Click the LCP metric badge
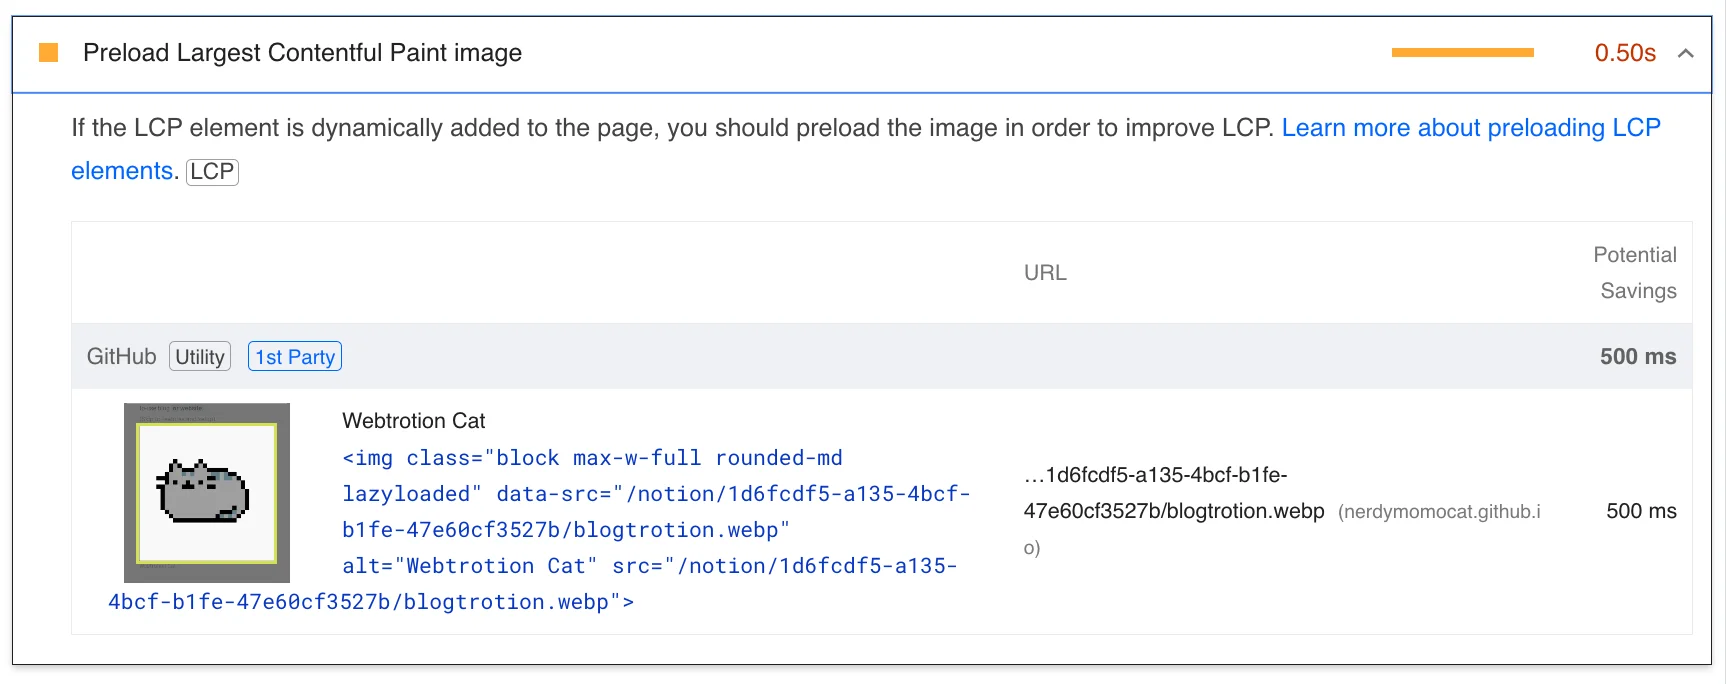This screenshot has width=1726, height=684. (x=212, y=172)
